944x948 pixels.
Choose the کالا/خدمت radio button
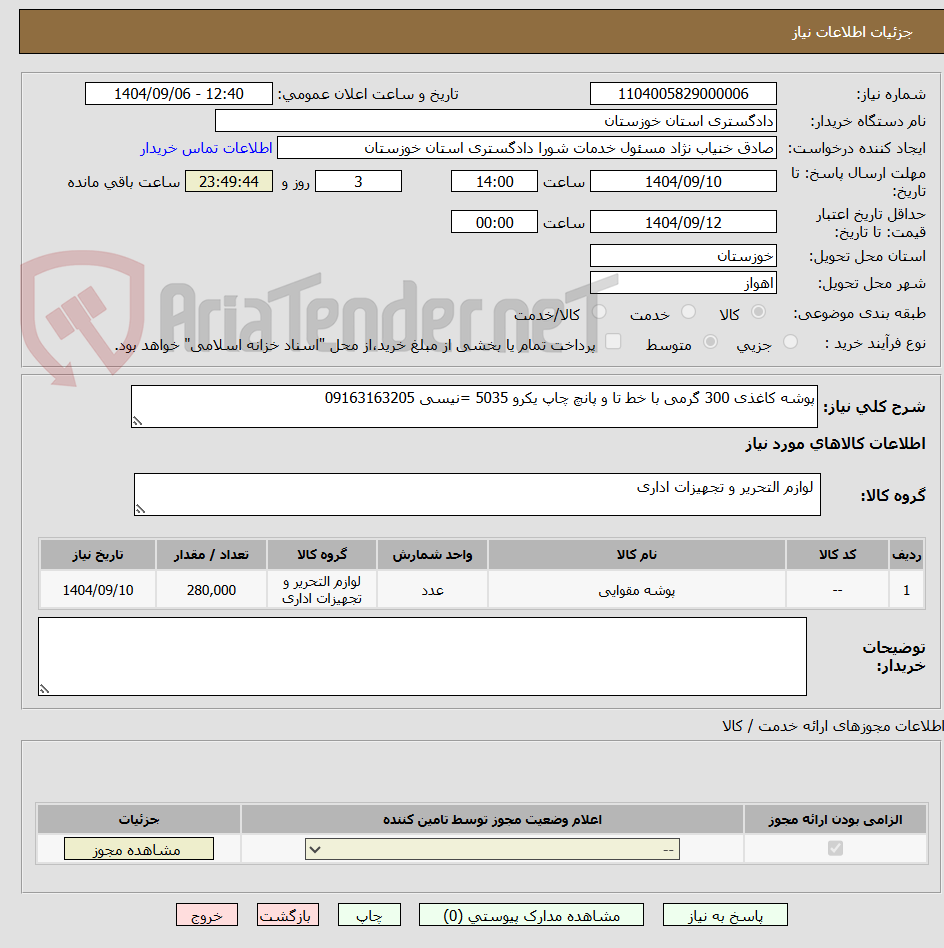pyautogui.click(x=598, y=312)
